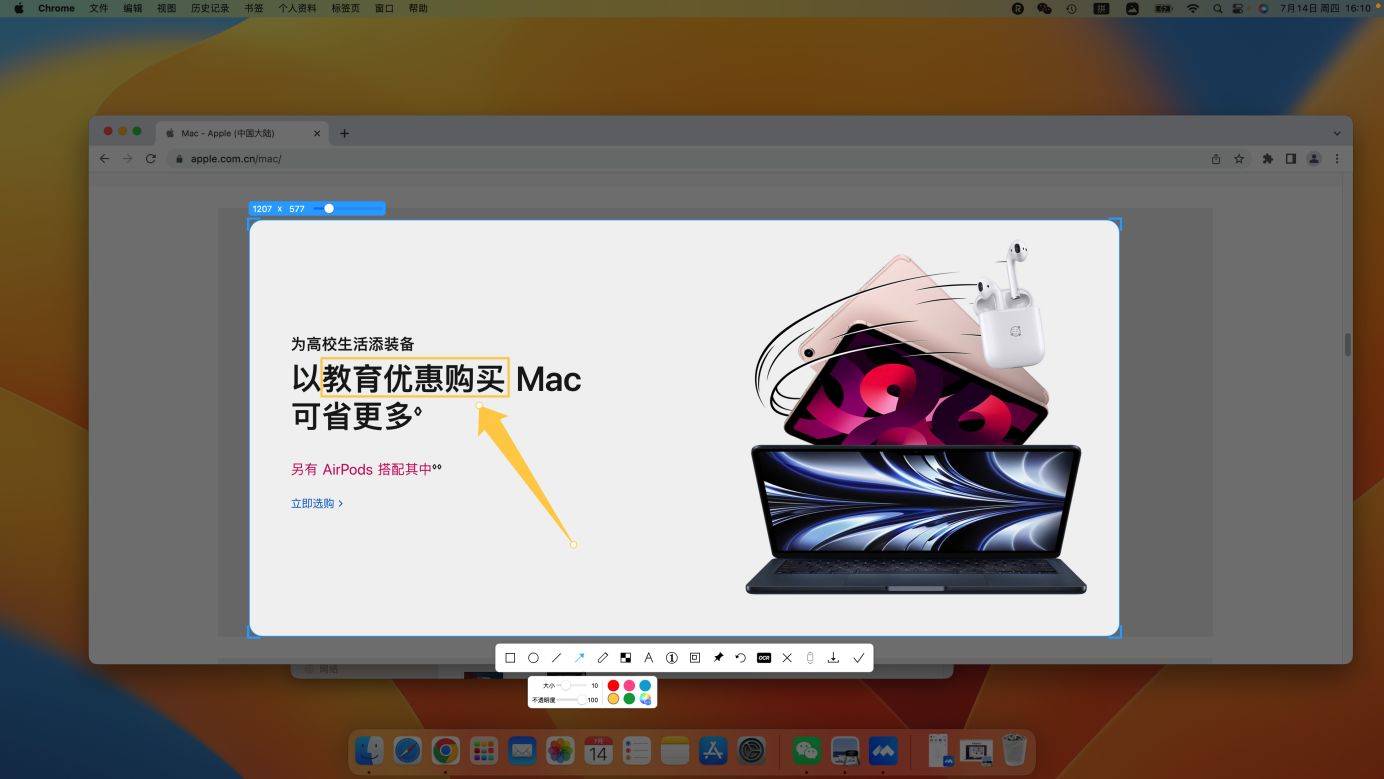
Task: Open the 编辑 menu
Action: coord(132,8)
